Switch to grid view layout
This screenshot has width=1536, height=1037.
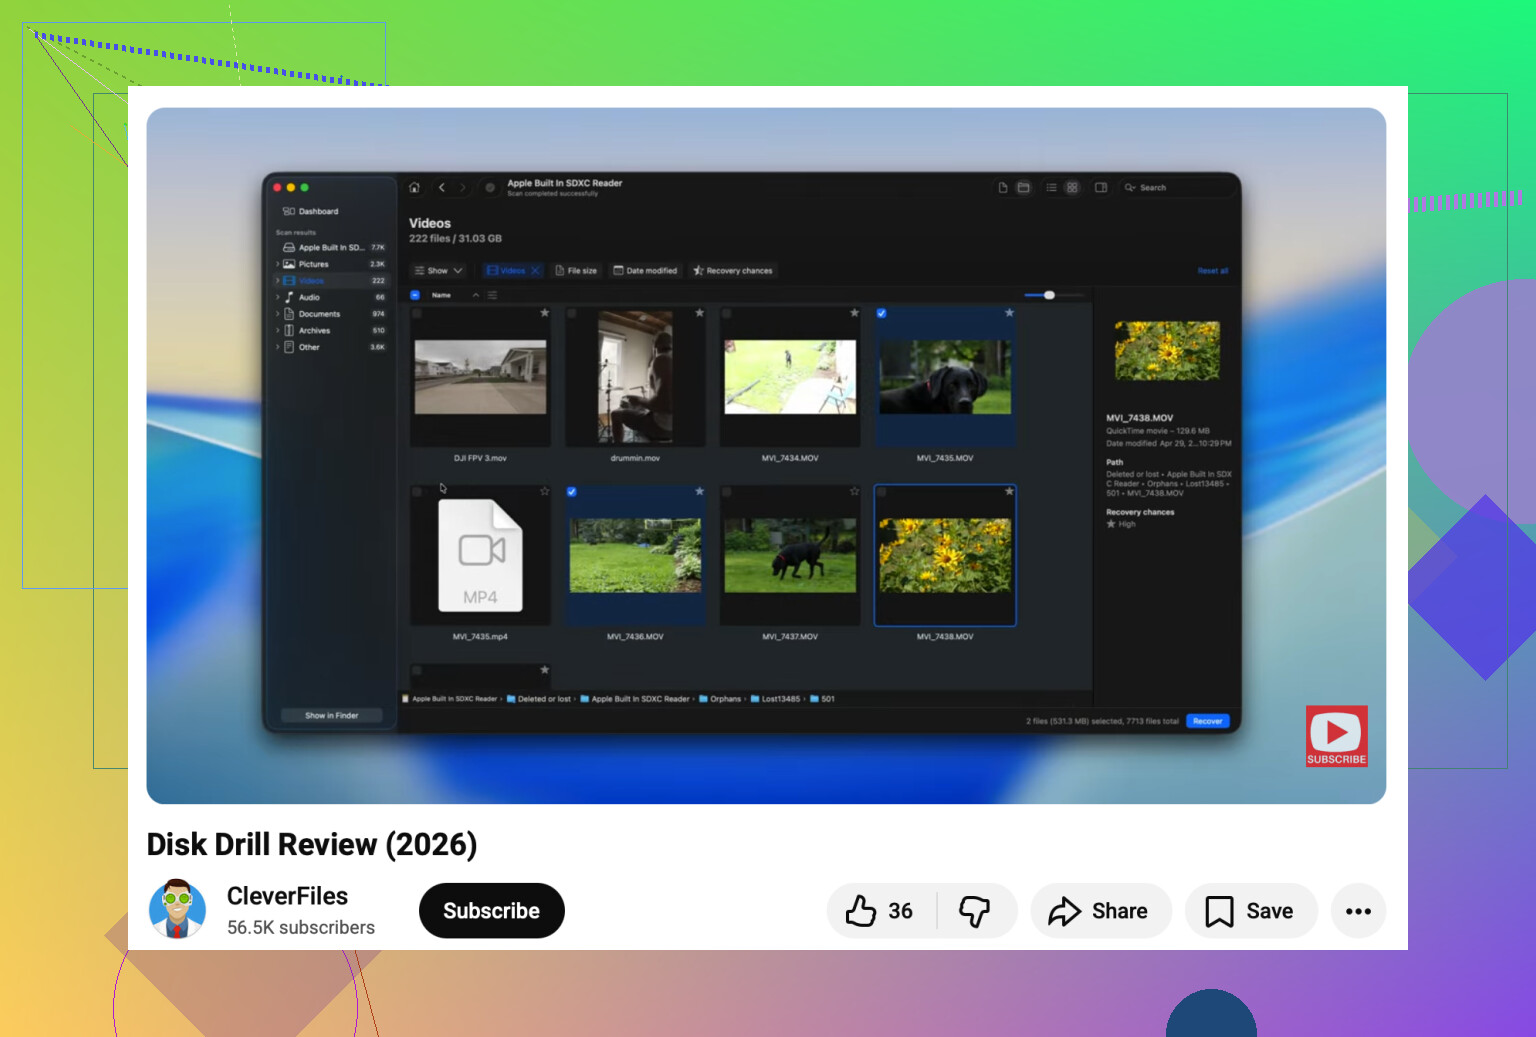point(1072,187)
